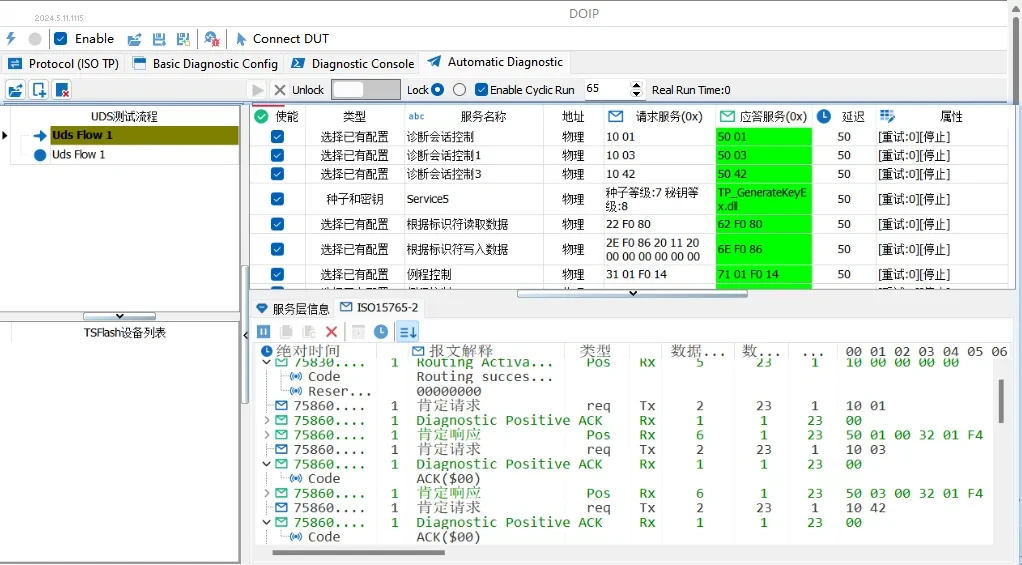Select the unselected radio button beside Lock
The width and height of the screenshot is (1022, 565).
(x=459, y=90)
